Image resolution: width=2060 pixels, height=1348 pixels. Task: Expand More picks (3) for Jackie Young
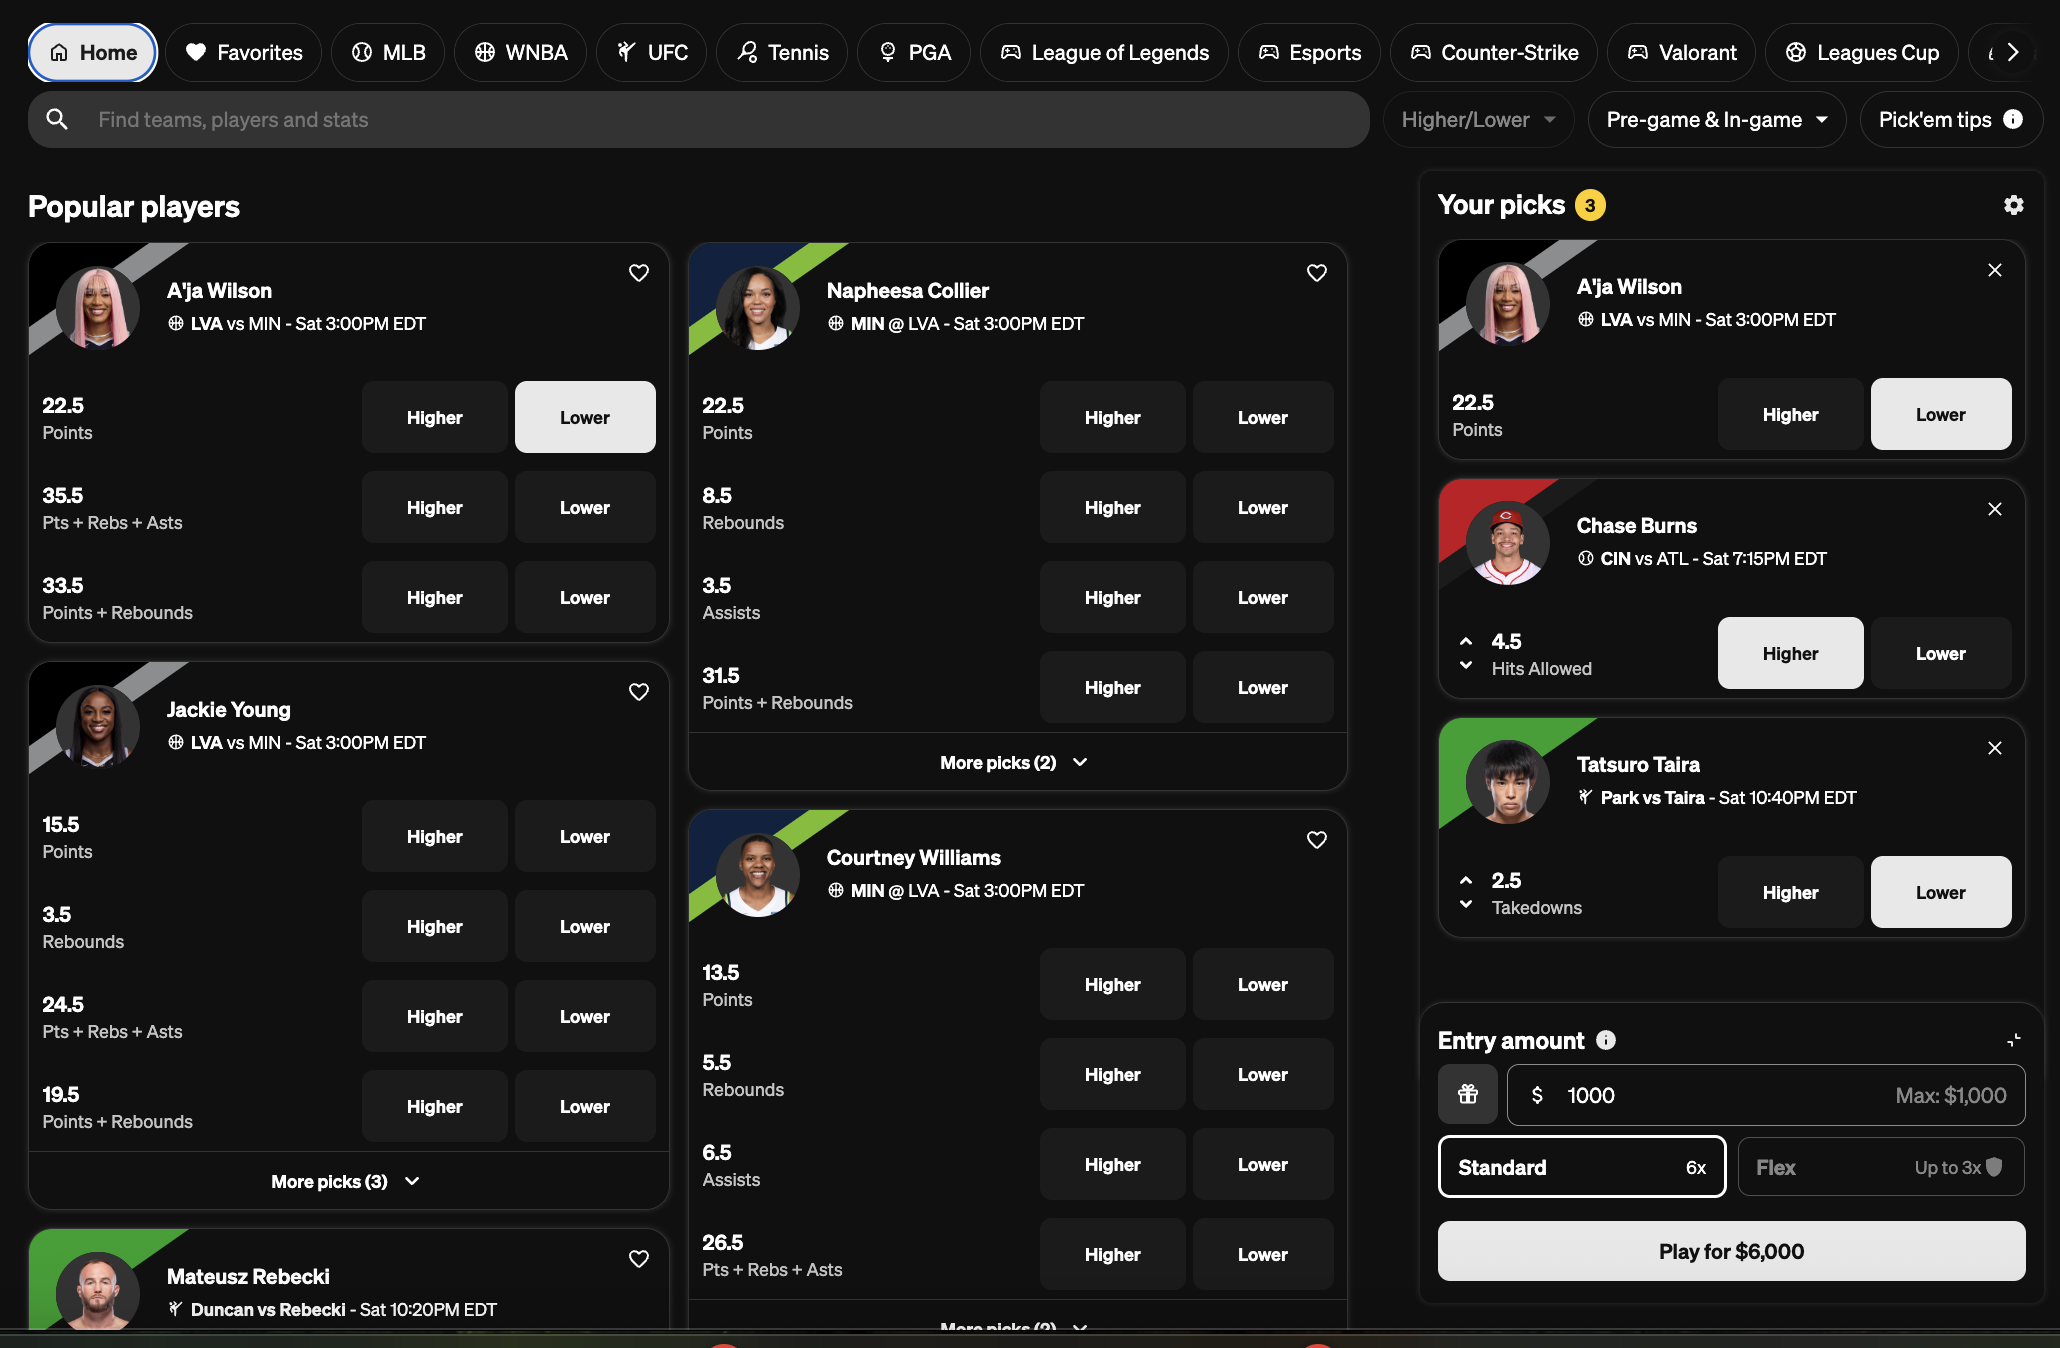347,1181
